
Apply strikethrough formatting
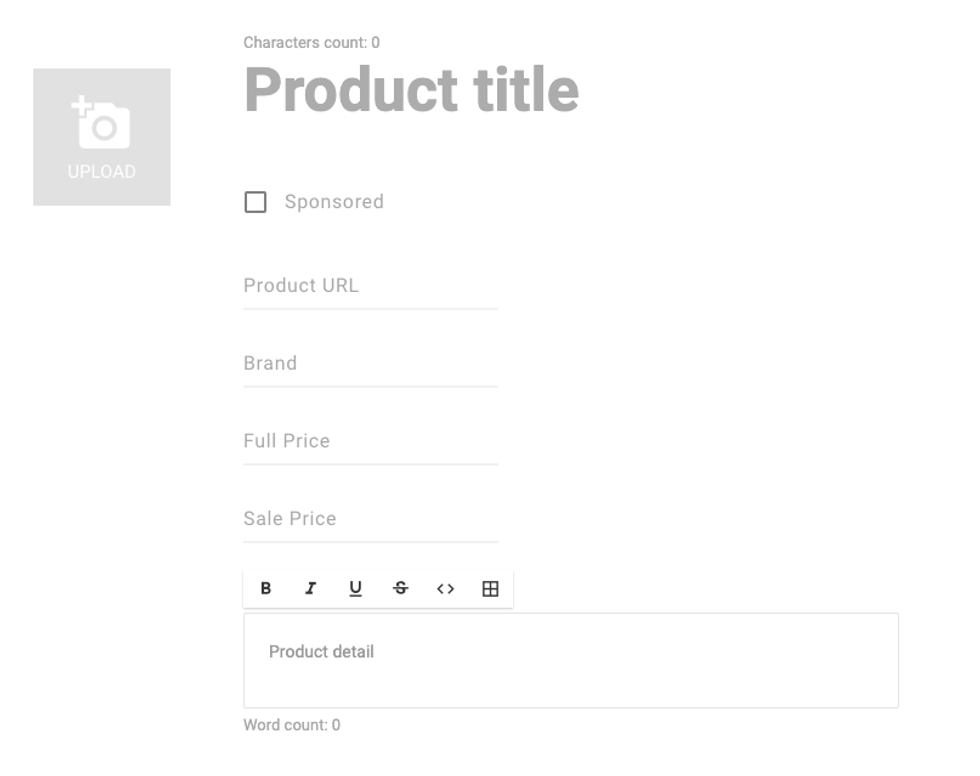point(401,589)
